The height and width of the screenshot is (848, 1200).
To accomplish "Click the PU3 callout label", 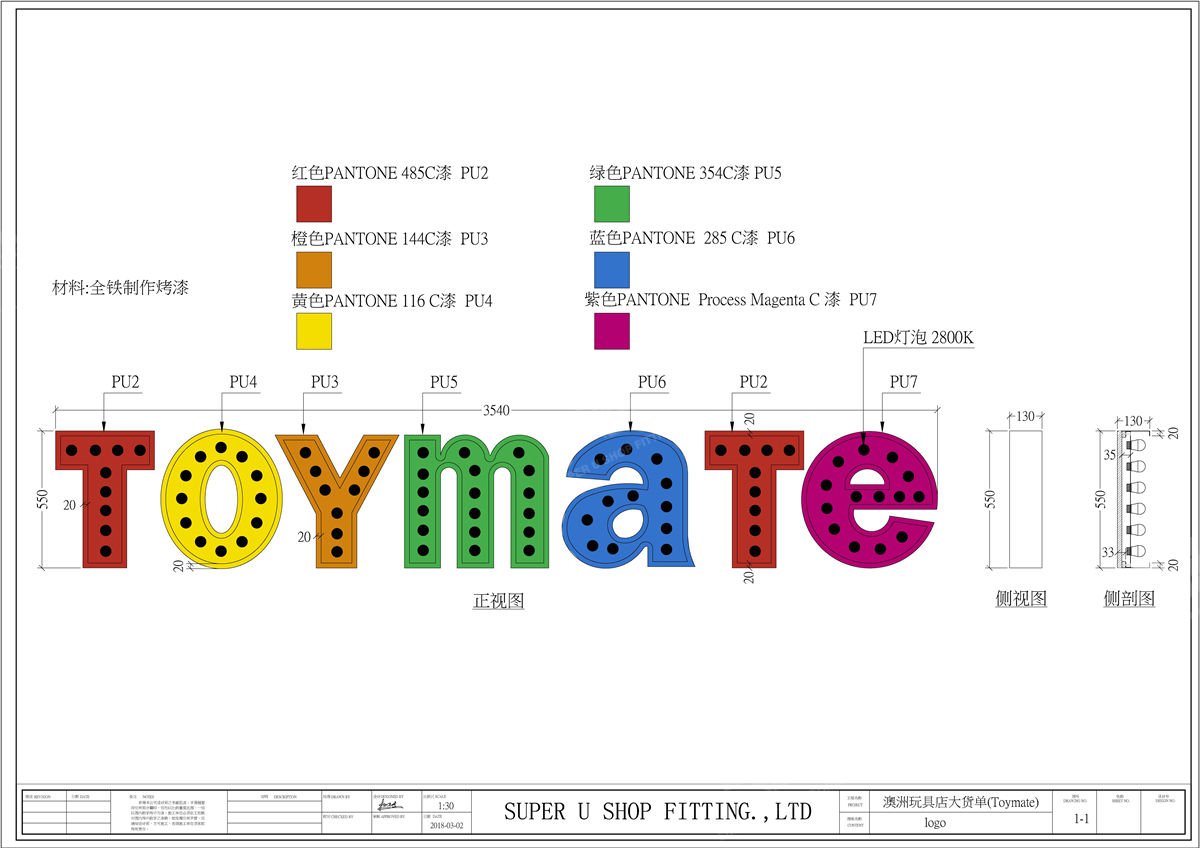I will [x=325, y=382].
